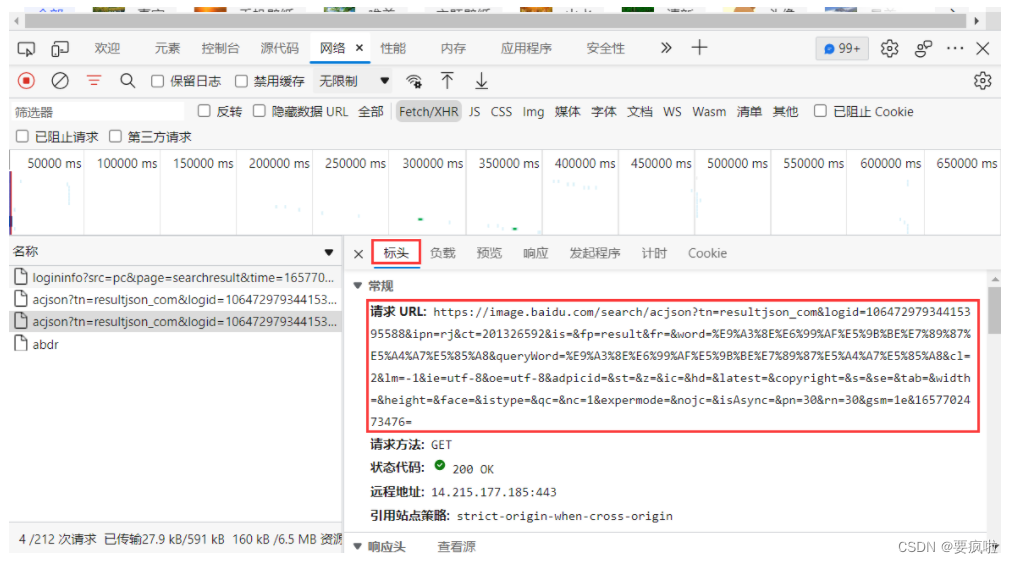Switch to the 控制台 tab
The width and height of the screenshot is (1013, 563).
click(x=220, y=48)
